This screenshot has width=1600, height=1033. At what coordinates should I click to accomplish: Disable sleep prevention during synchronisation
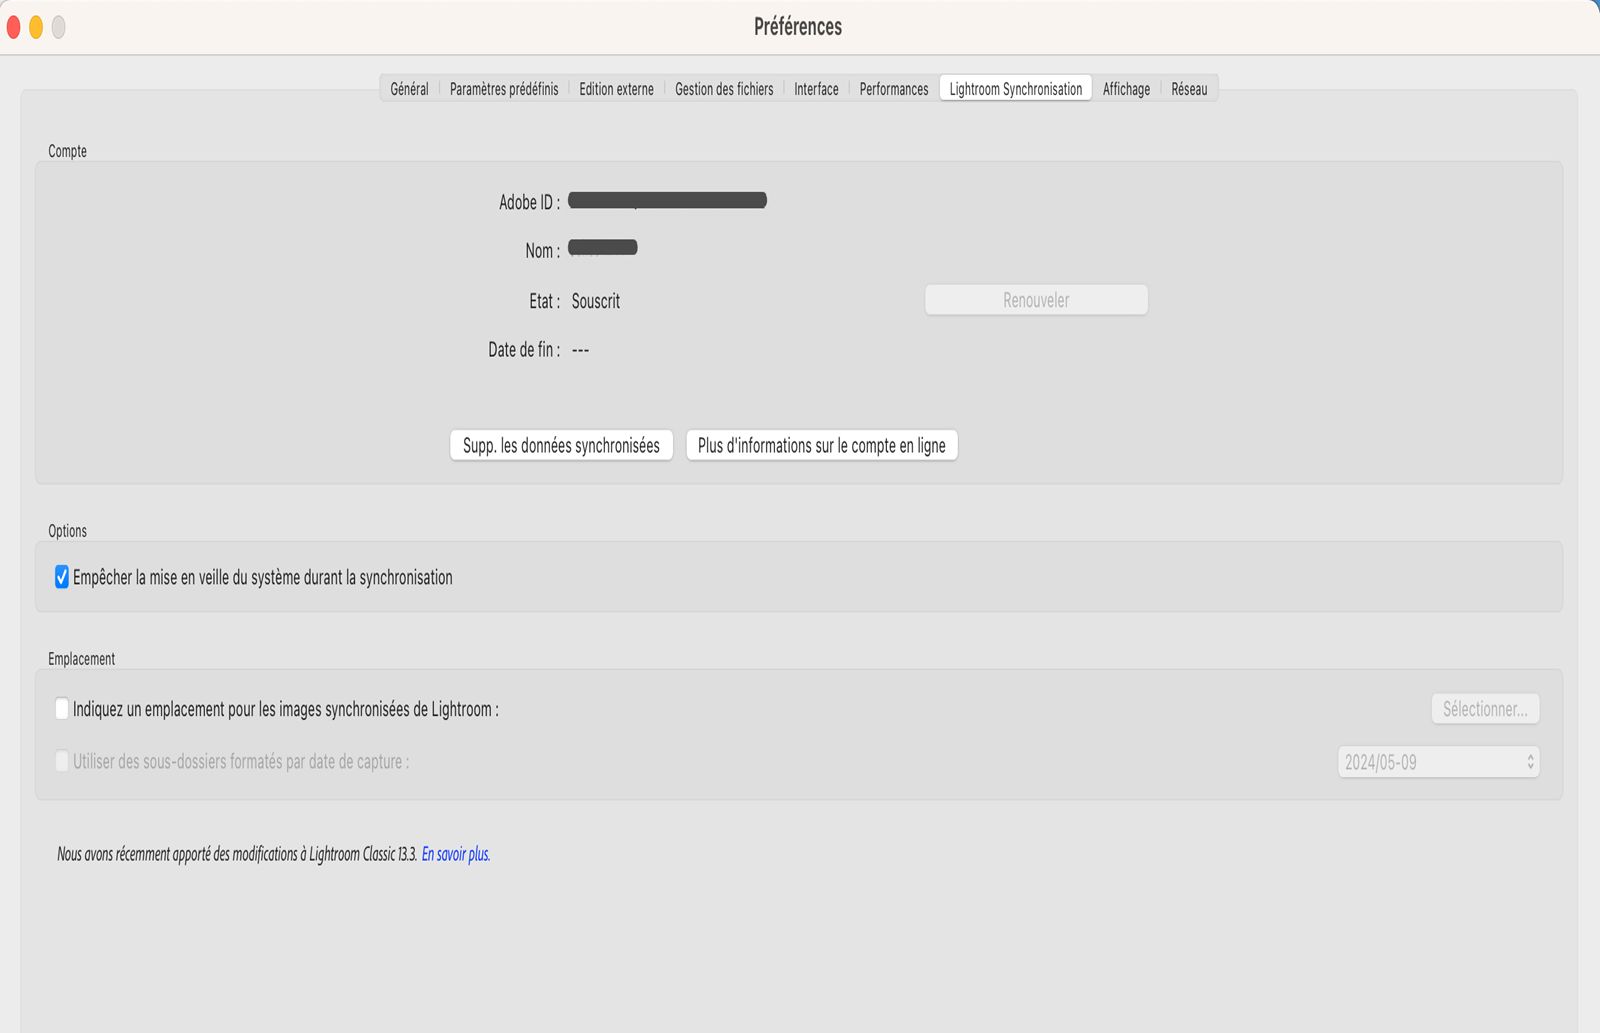(61, 577)
